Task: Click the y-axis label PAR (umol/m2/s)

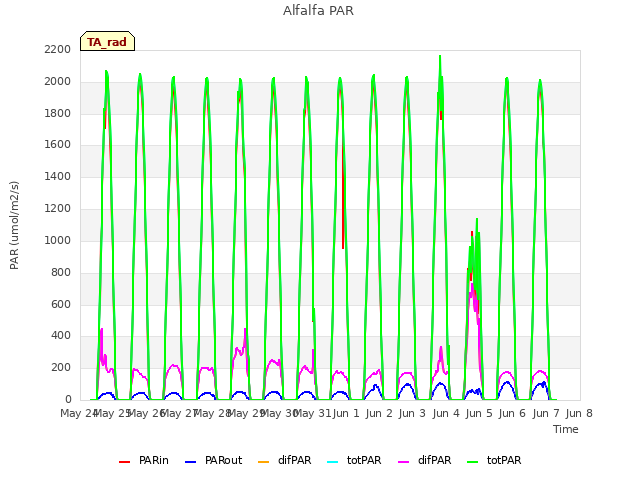Action: pyautogui.click(x=14, y=225)
